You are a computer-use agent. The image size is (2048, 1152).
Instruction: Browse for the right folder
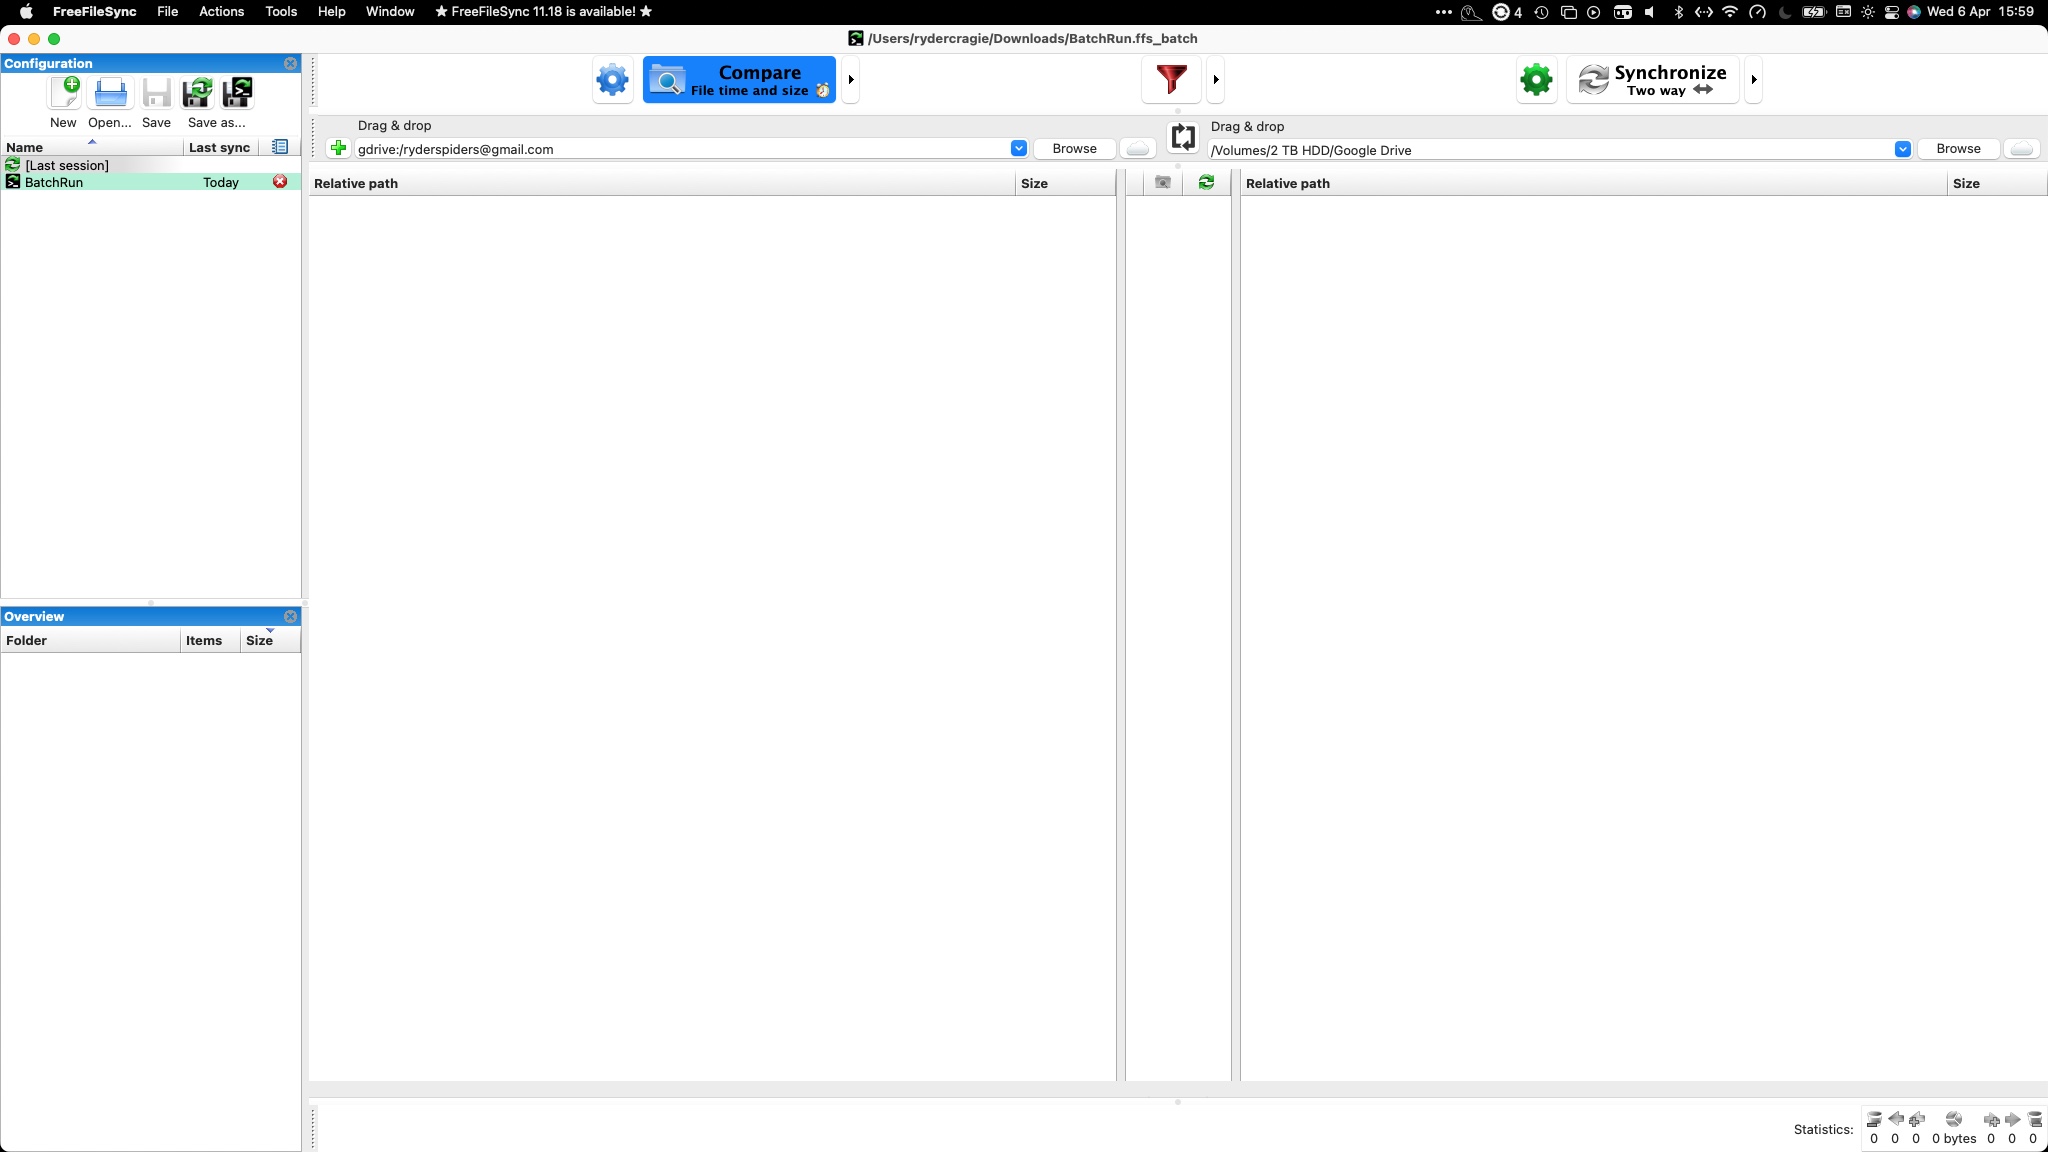tap(1958, 149)
